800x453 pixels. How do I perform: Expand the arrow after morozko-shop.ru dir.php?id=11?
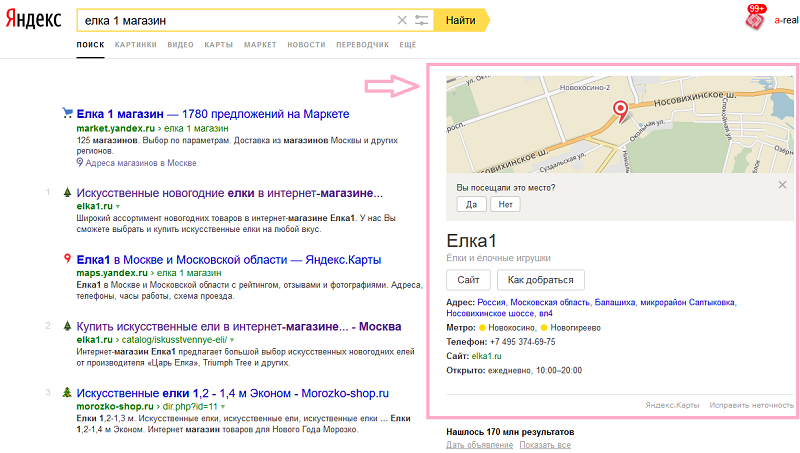[x=223, y=407]
